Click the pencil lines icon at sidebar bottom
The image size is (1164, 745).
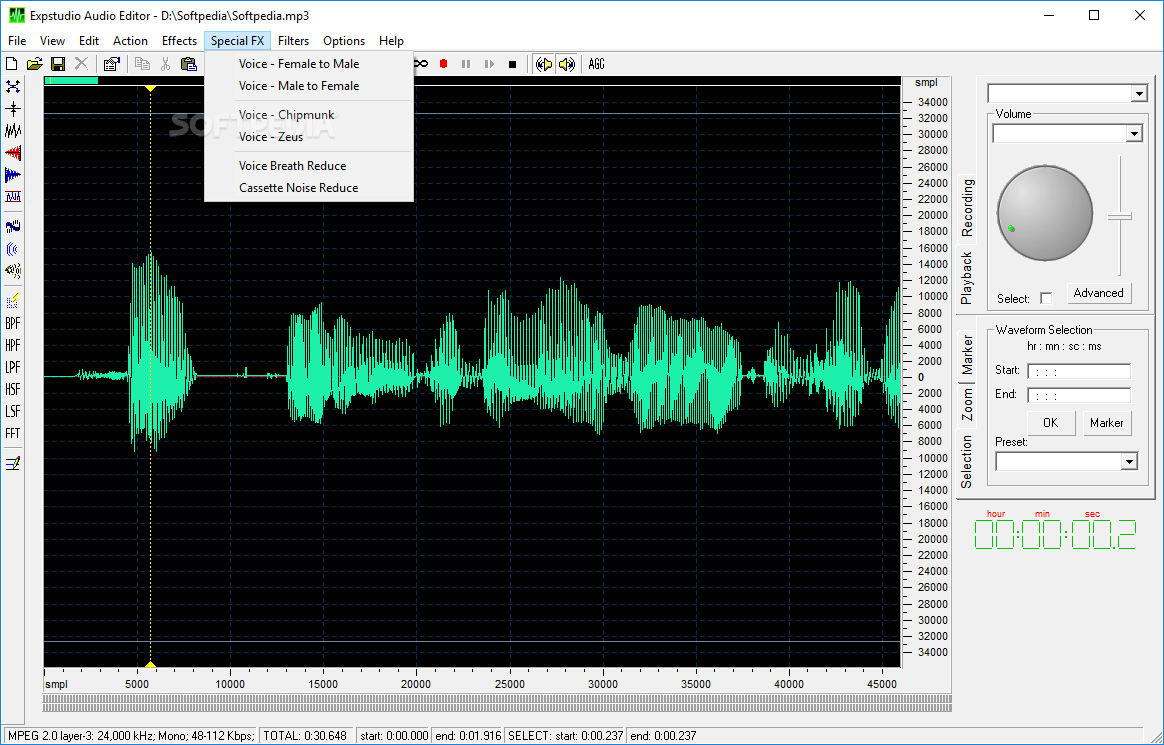[13, 464]
